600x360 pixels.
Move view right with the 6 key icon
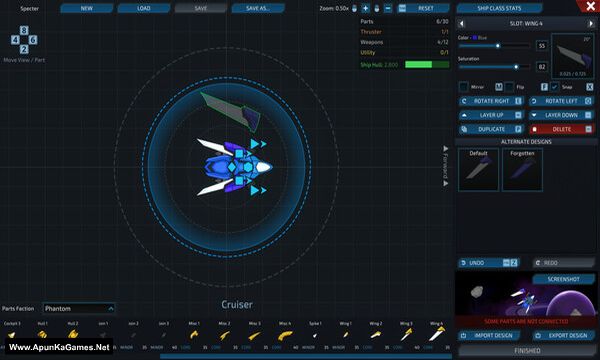33,40
